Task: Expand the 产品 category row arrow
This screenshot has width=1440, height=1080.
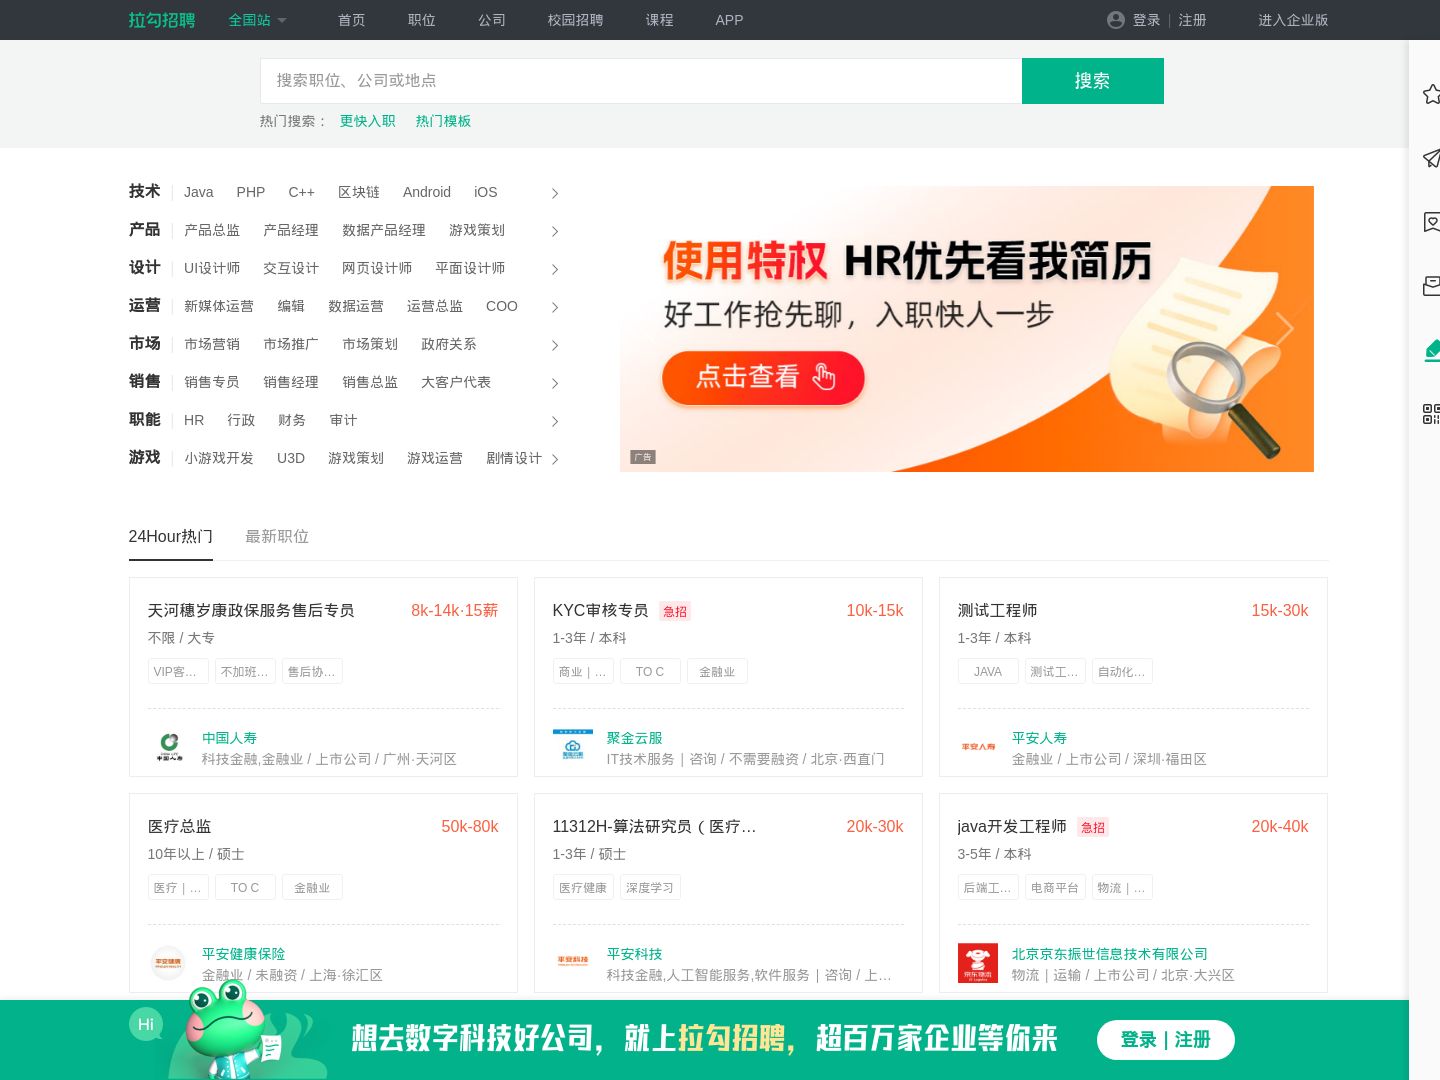Action: (x=555, y=231)
